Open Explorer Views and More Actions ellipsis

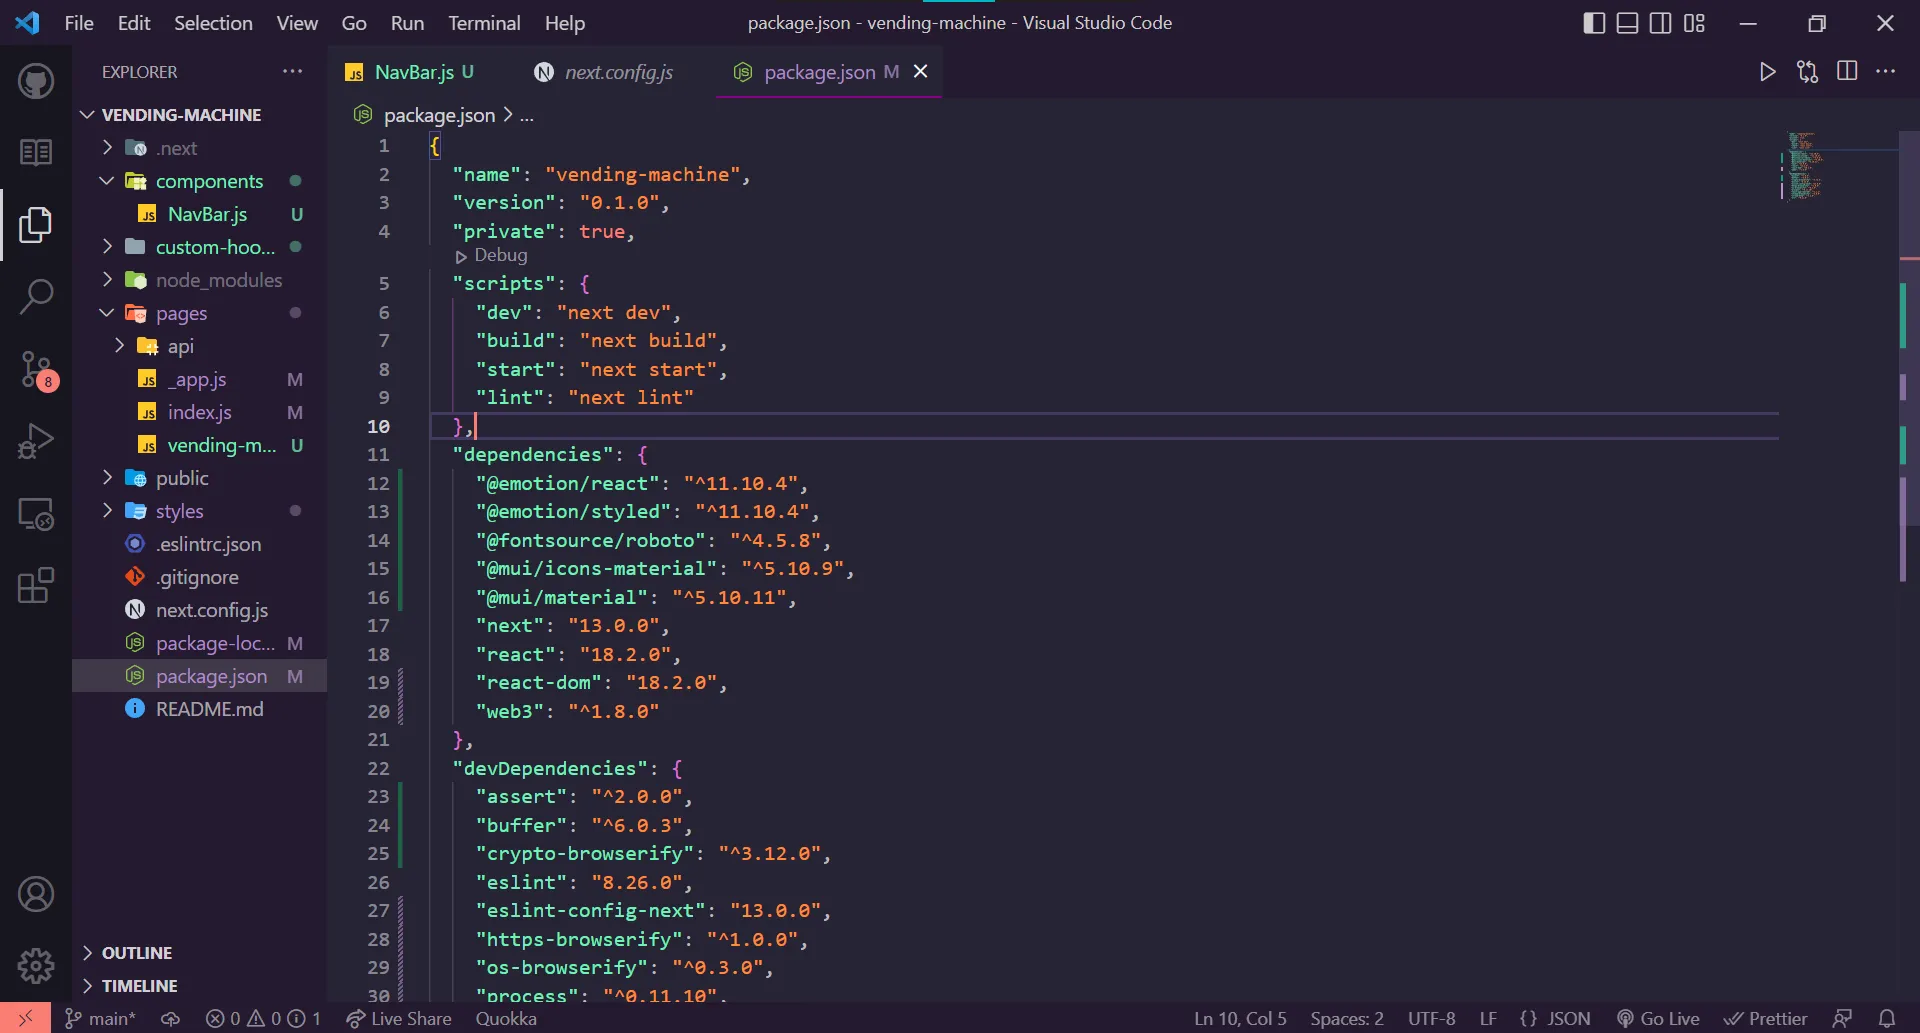(x=292, y=71)
